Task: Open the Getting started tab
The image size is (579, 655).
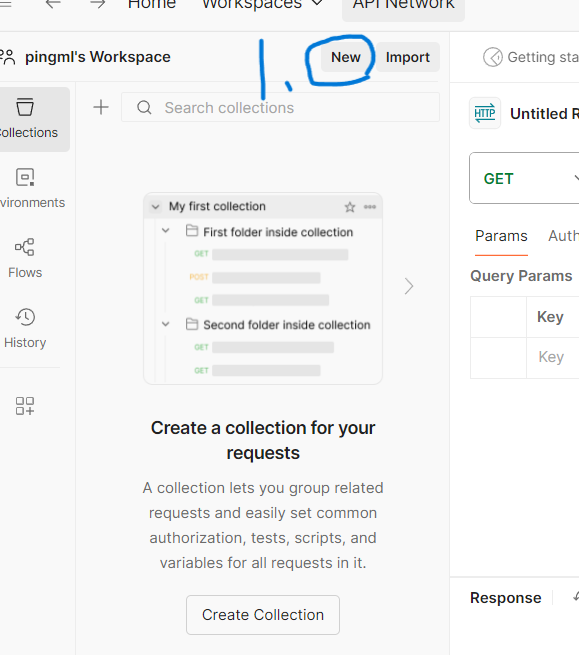Action: point(531,57)
